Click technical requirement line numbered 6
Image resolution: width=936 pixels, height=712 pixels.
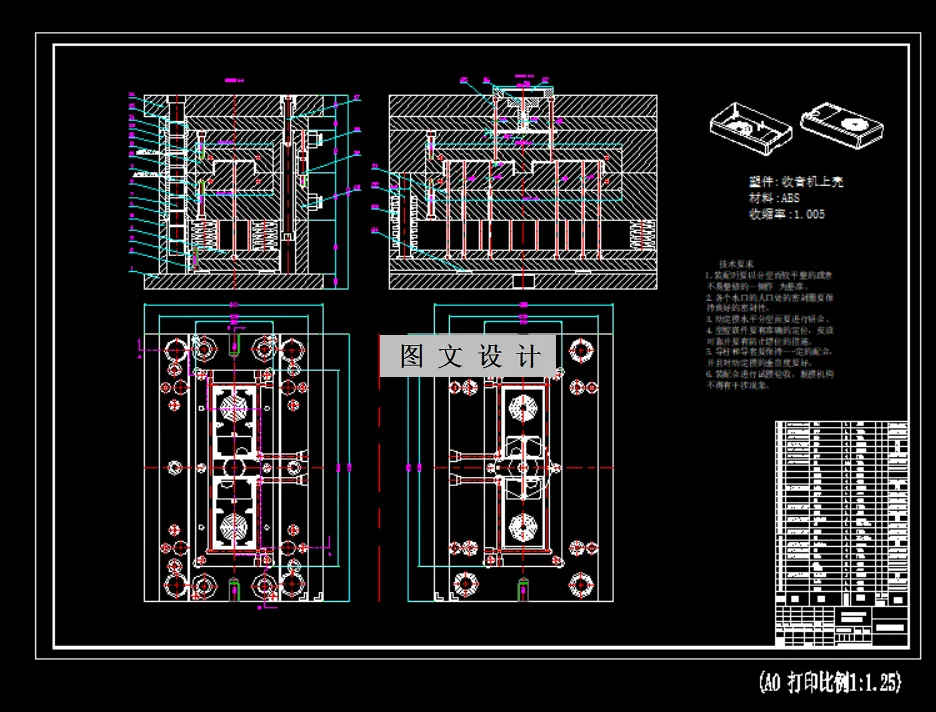[769, 380]
